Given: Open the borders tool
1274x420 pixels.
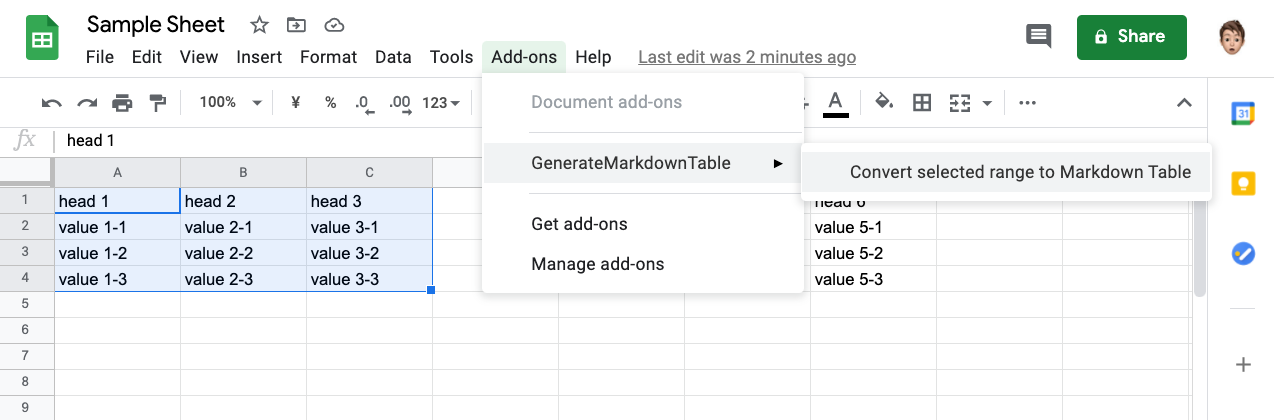Looking at the screenshot, I should tap(922, 102).
